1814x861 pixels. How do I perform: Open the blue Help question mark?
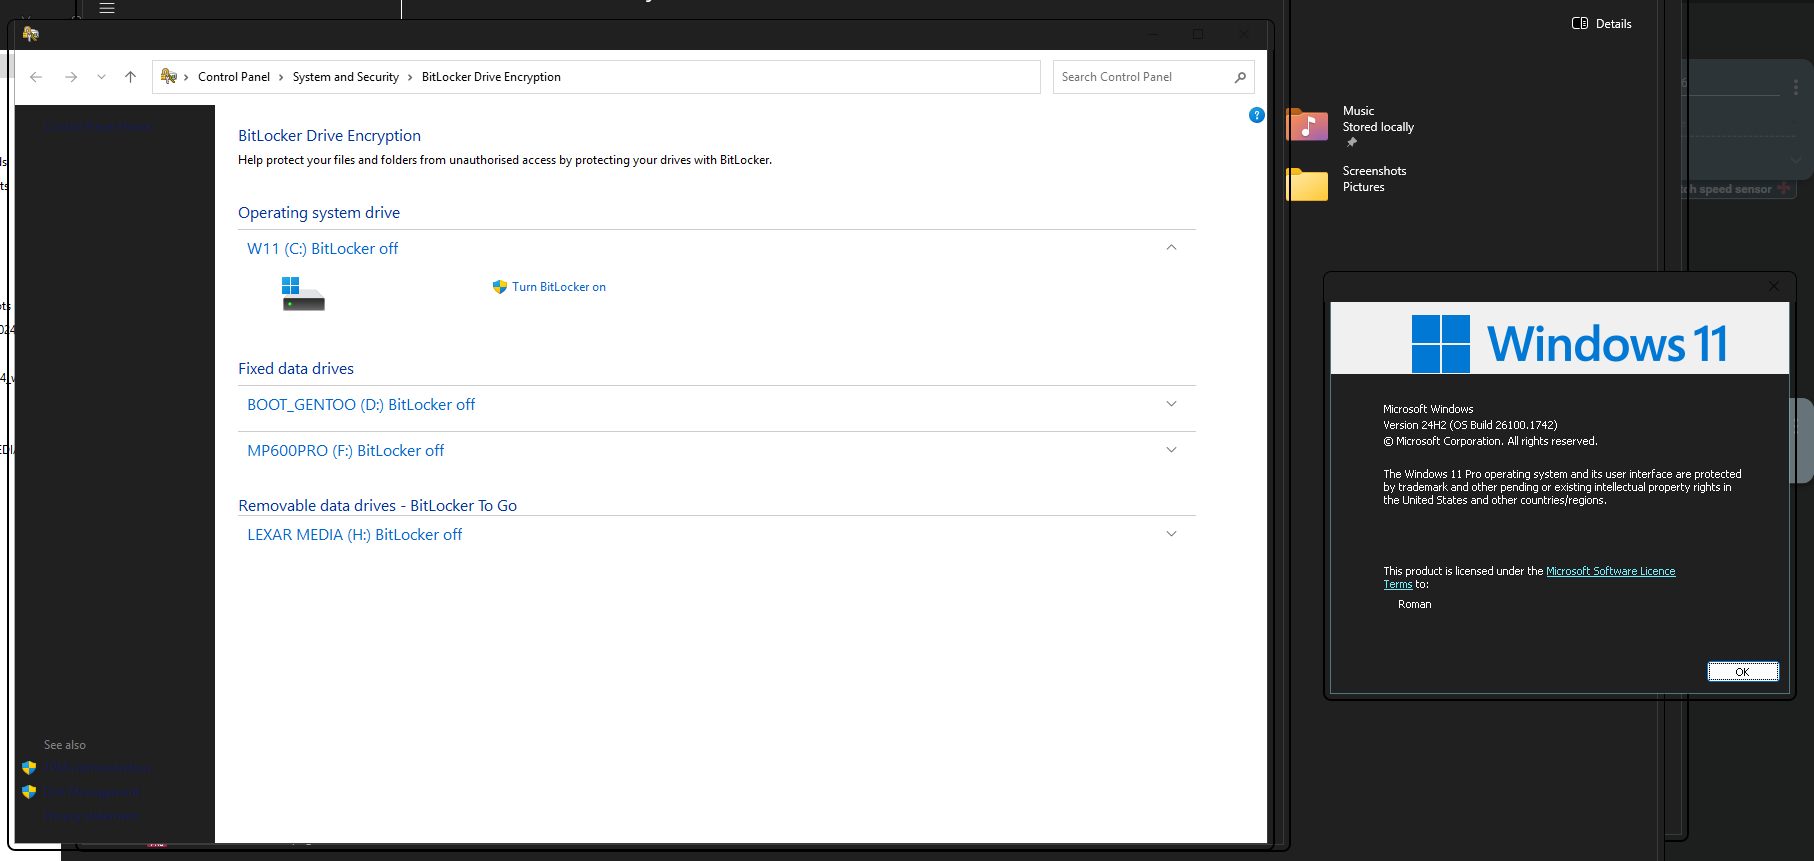click(x=1257, y=115)
